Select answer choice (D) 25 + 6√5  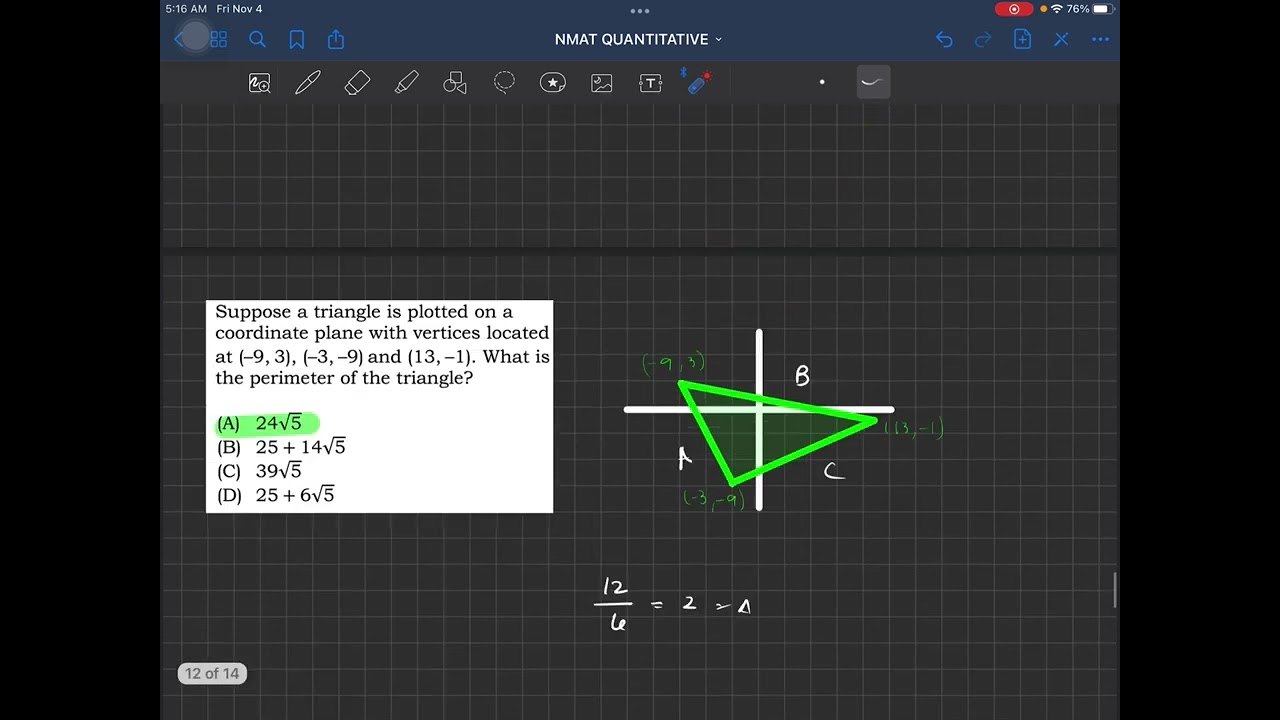click(x=276, y=495)
